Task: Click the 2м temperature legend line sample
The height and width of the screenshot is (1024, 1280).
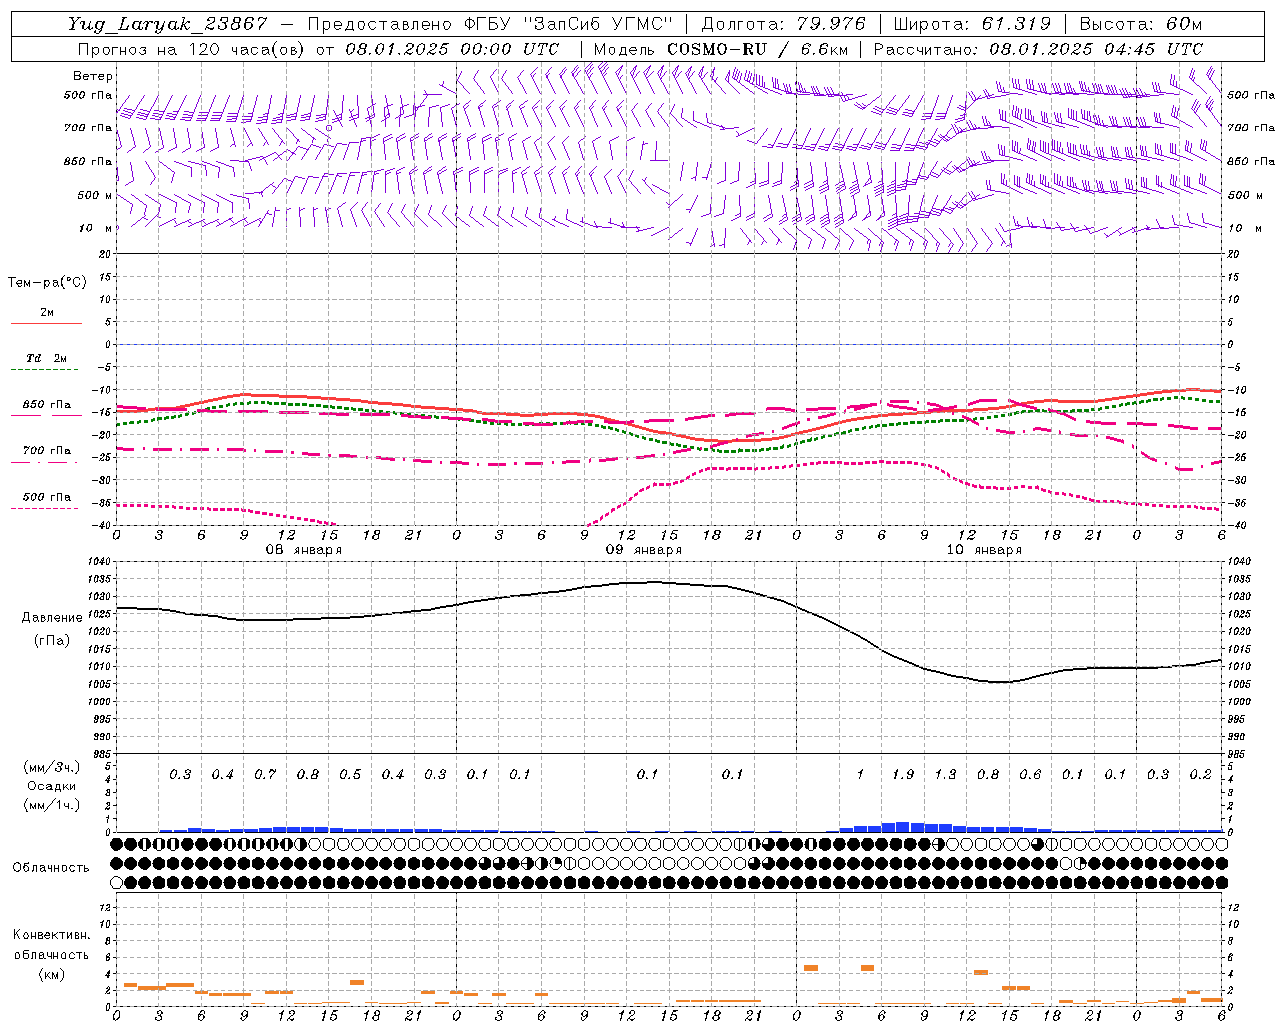Action: 46,324
